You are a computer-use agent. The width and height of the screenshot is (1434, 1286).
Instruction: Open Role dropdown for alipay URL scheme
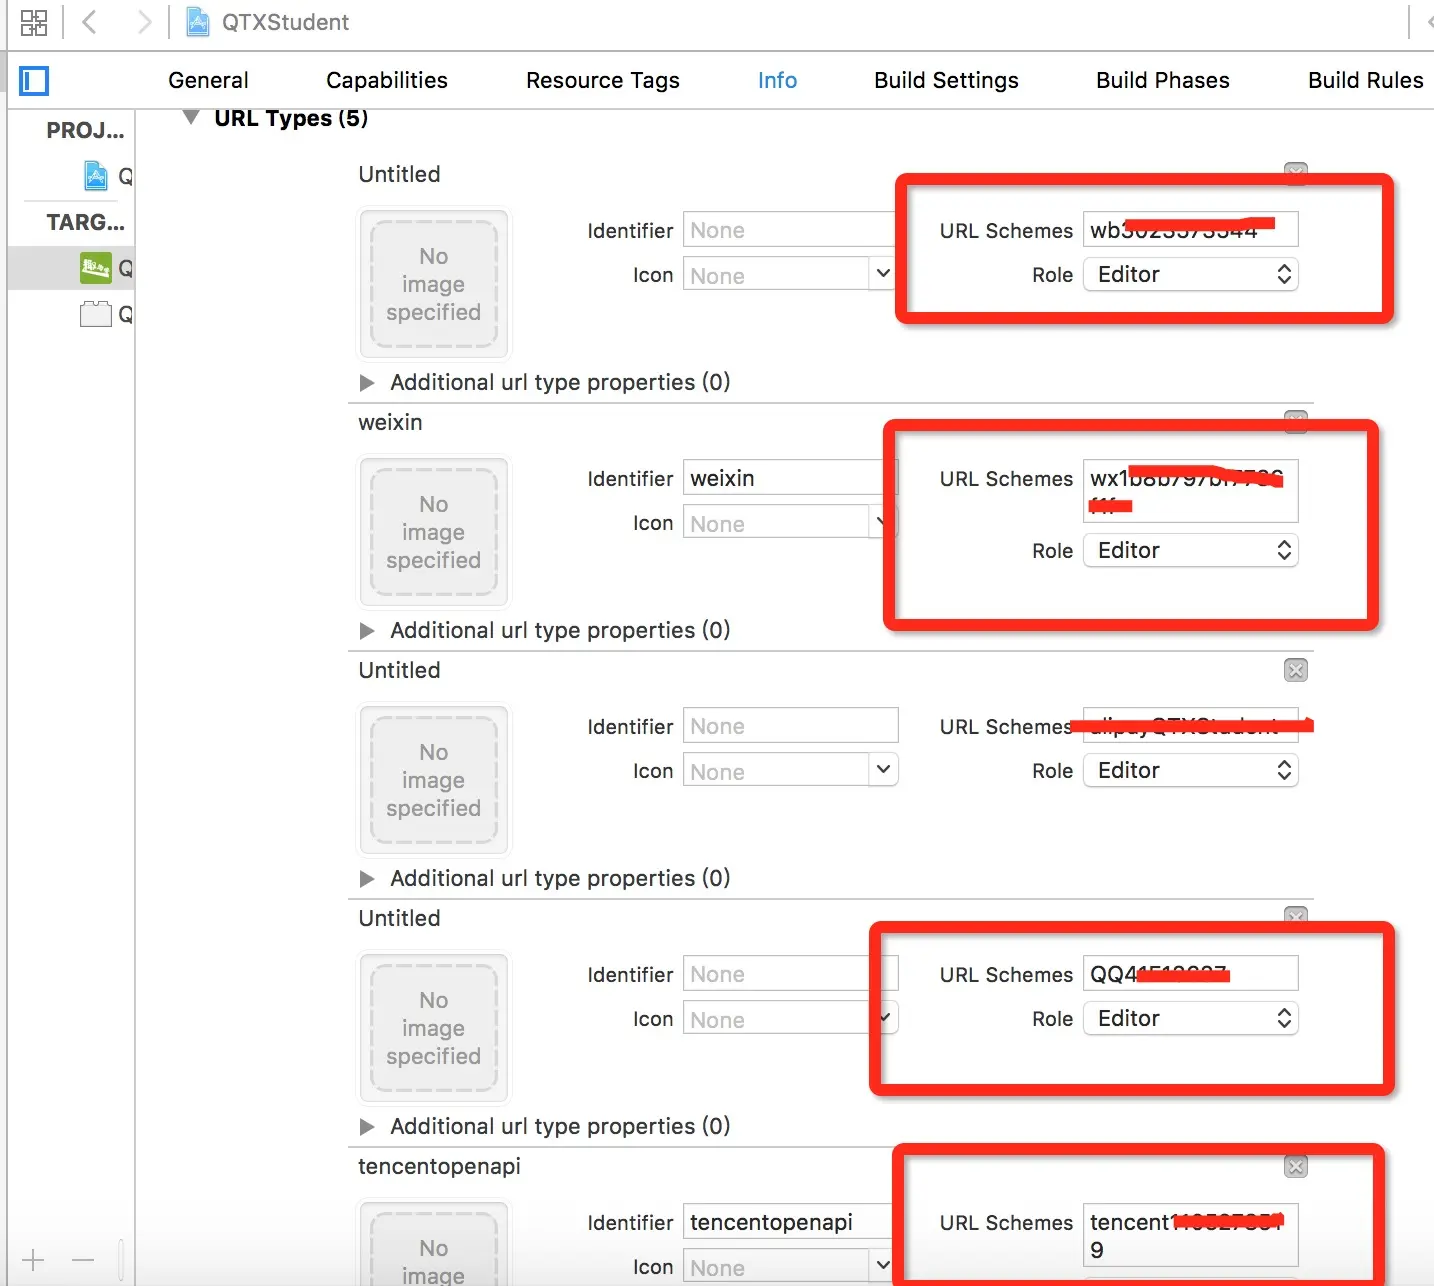pyautogui.click(x=1190, y=770)
